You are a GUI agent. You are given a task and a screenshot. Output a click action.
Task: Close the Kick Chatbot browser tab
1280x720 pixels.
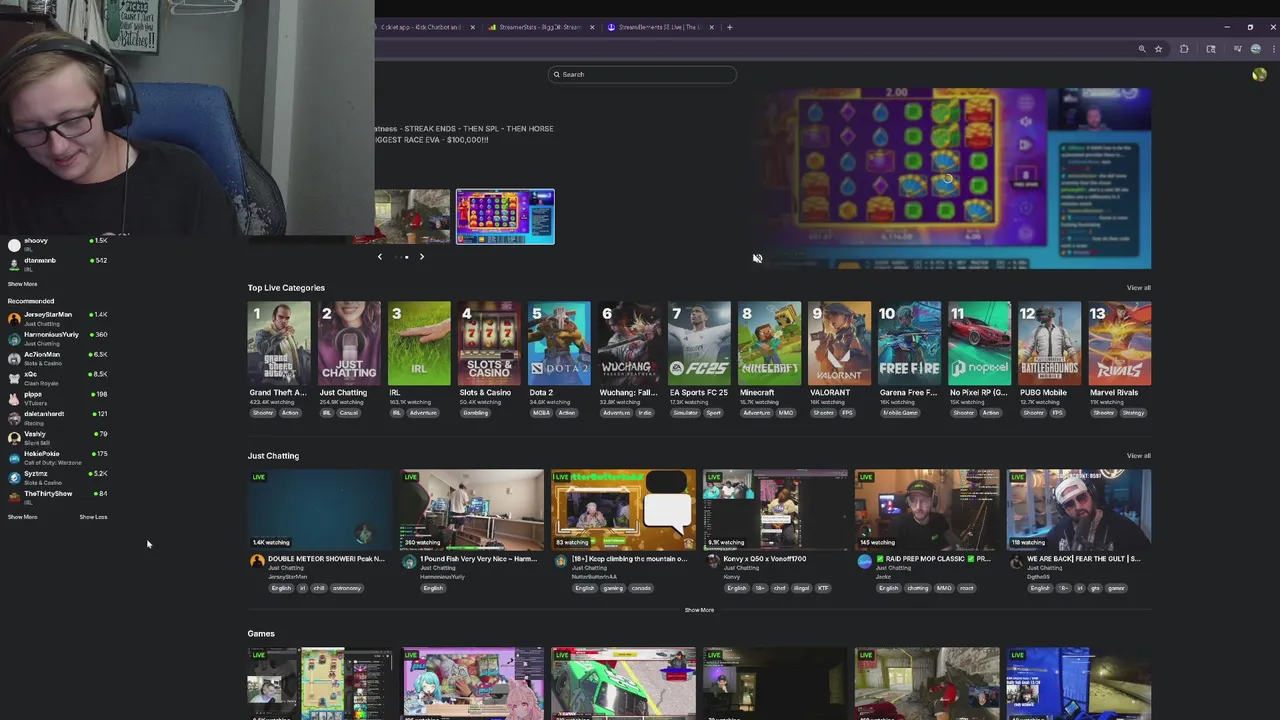[x=472, y=27]
